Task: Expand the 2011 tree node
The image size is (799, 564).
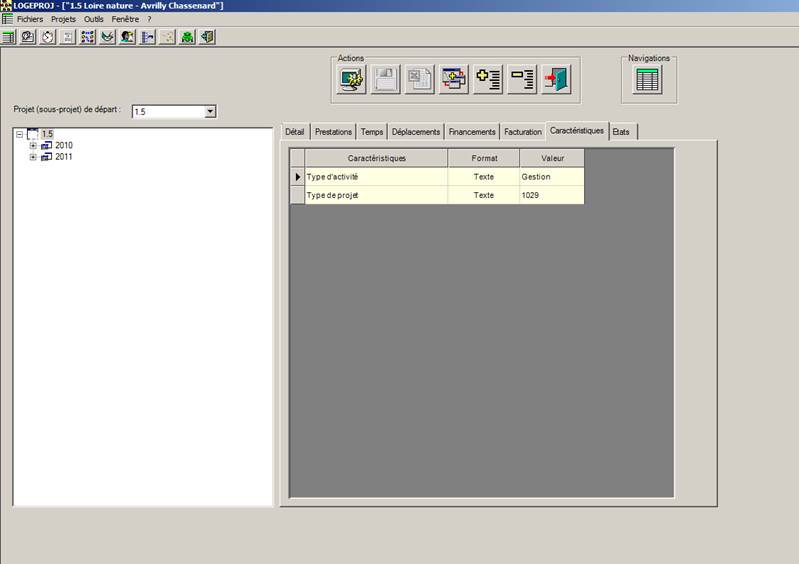Action: click(33, 157)
